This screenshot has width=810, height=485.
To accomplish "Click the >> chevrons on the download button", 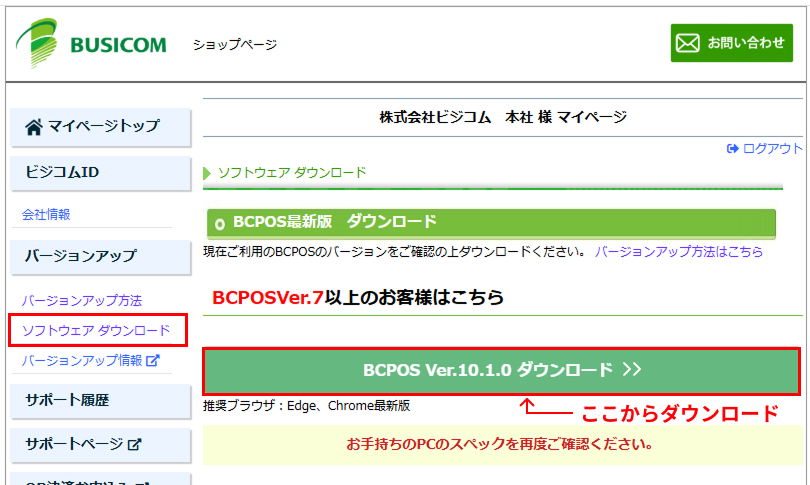I will (x=630, y=370).
